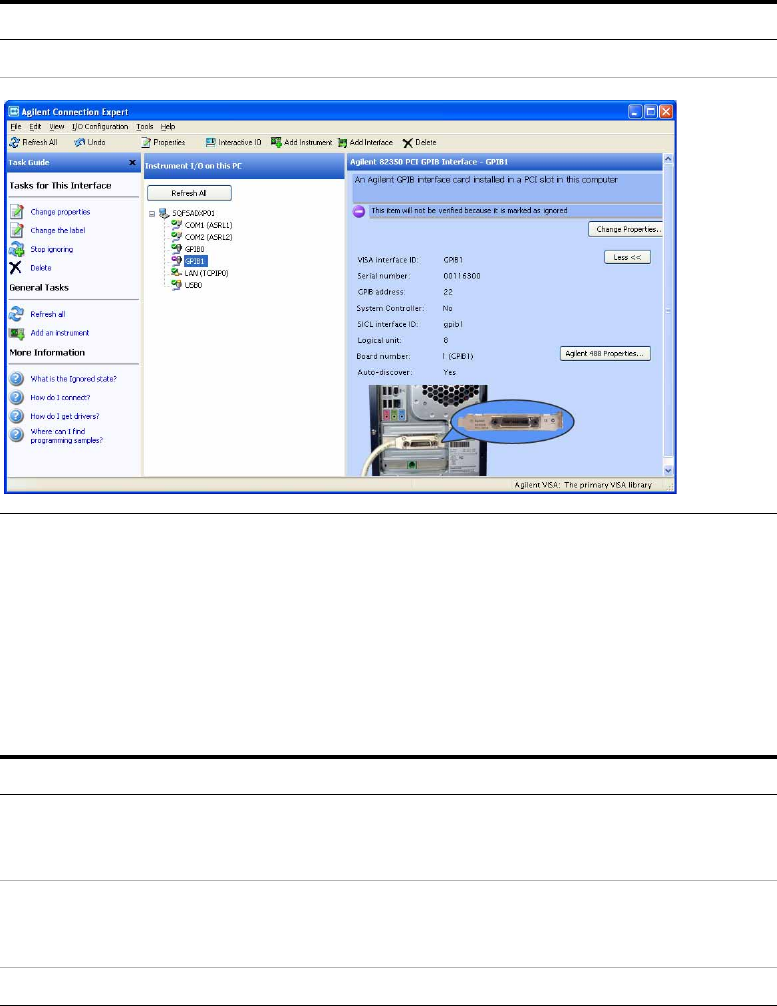Screen dimensions: 777x1006
Task: Open the Help menu
Action: pos(168,127)
